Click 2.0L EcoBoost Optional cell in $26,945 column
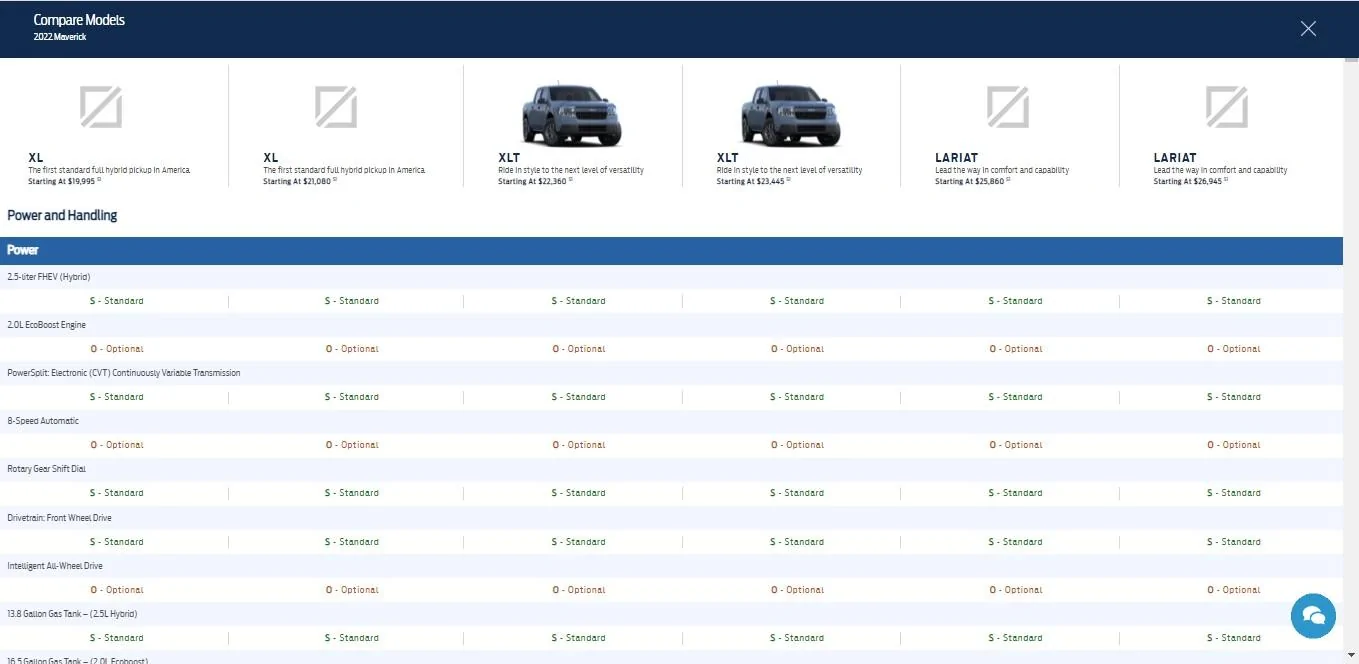Screen dimensions: 1359x664 (1234, 349)
